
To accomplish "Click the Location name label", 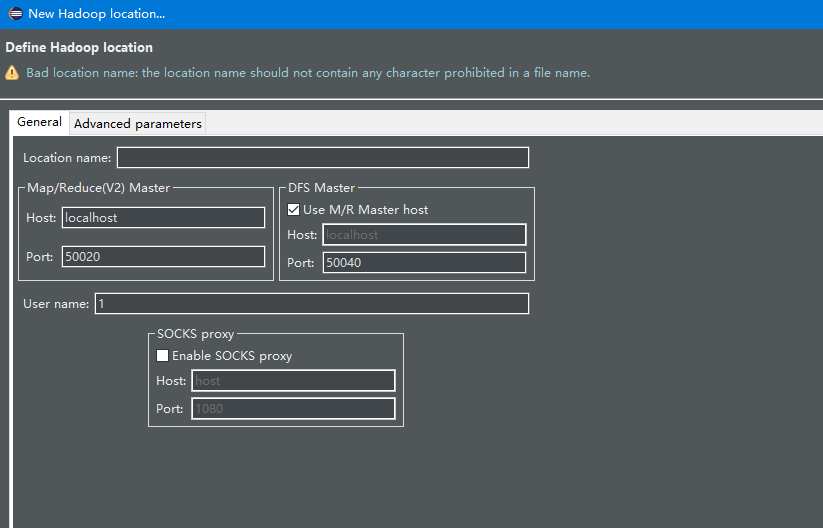I will point(67,158).
